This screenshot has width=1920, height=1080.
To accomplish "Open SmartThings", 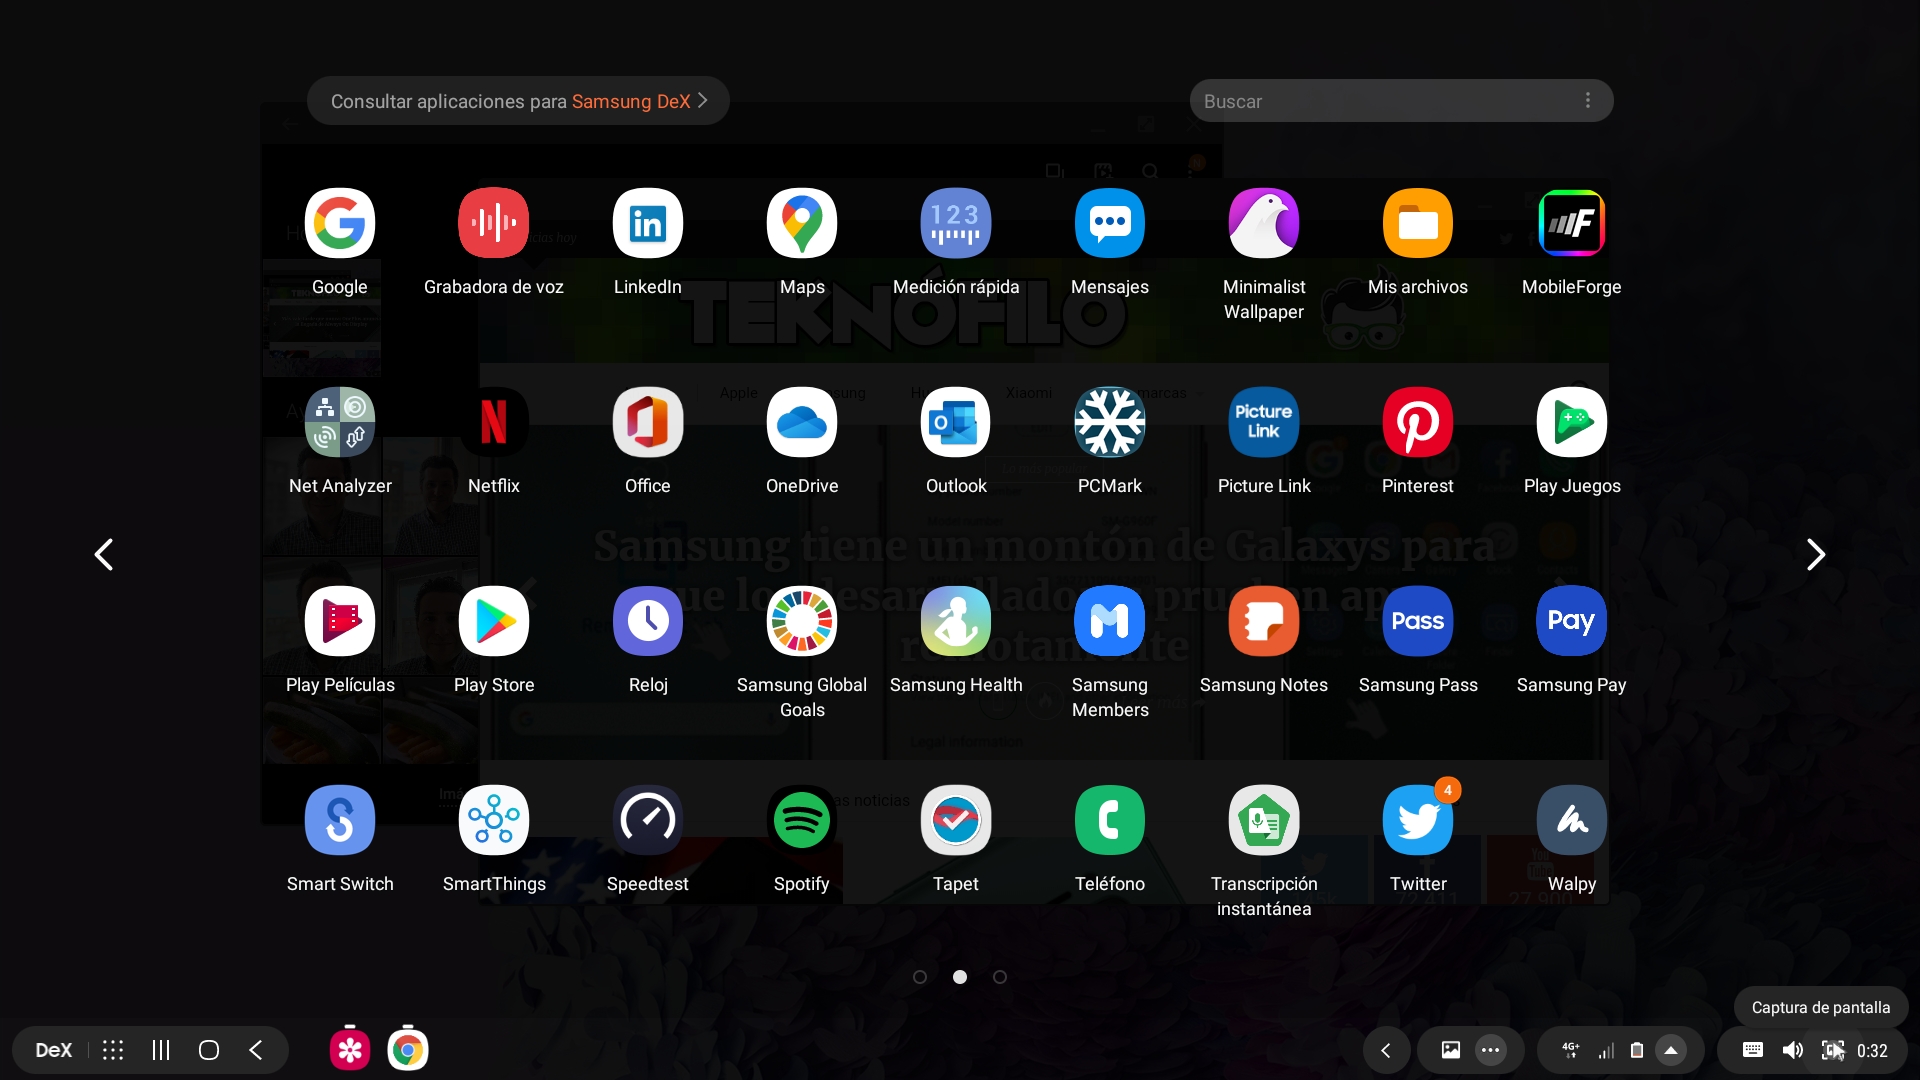I will [x=494, y=820].
